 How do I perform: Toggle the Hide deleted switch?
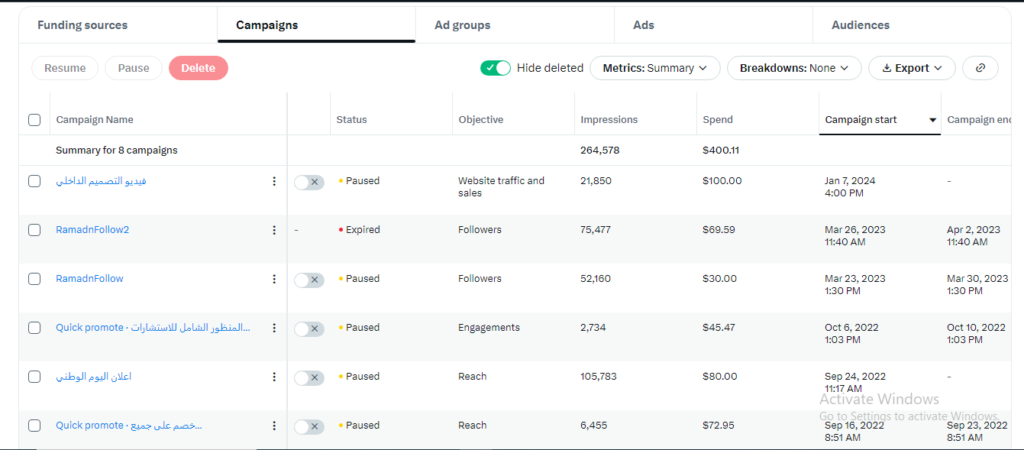coord(495,68)
